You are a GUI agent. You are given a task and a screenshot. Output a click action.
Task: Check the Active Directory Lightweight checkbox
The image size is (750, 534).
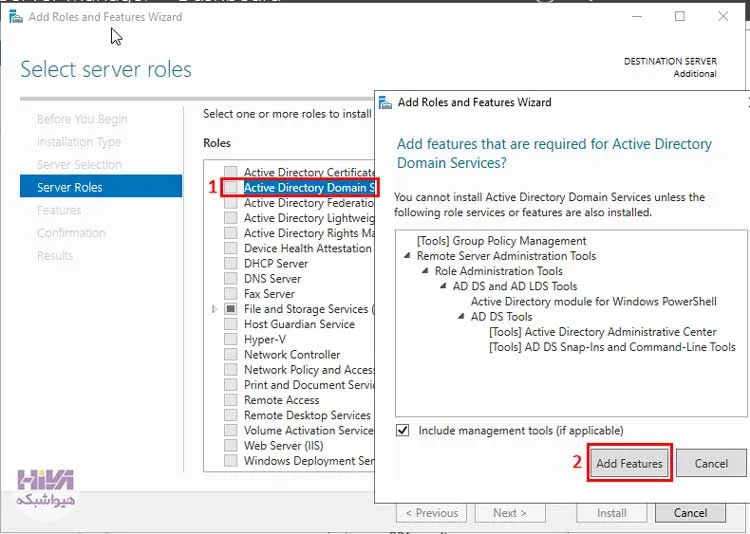[x=231, y=218]
